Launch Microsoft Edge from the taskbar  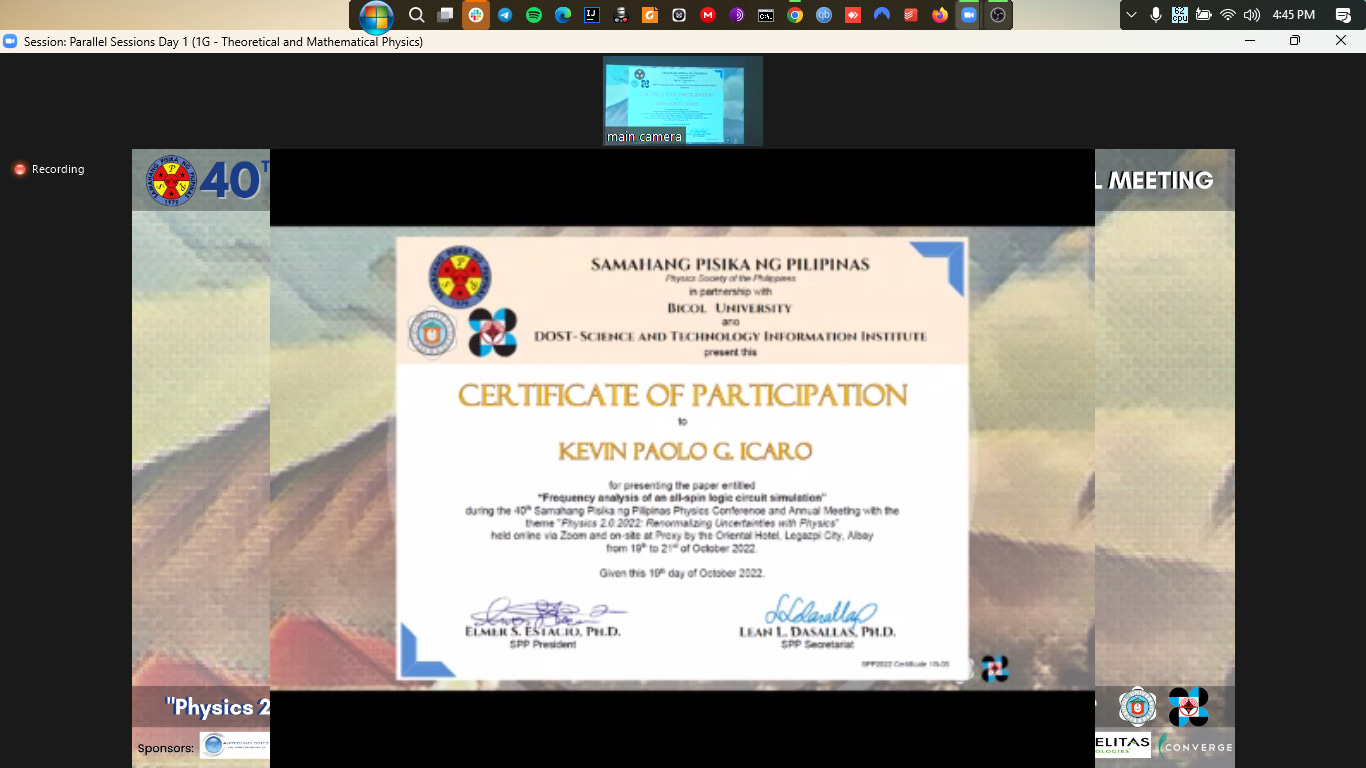click(565, 15)
